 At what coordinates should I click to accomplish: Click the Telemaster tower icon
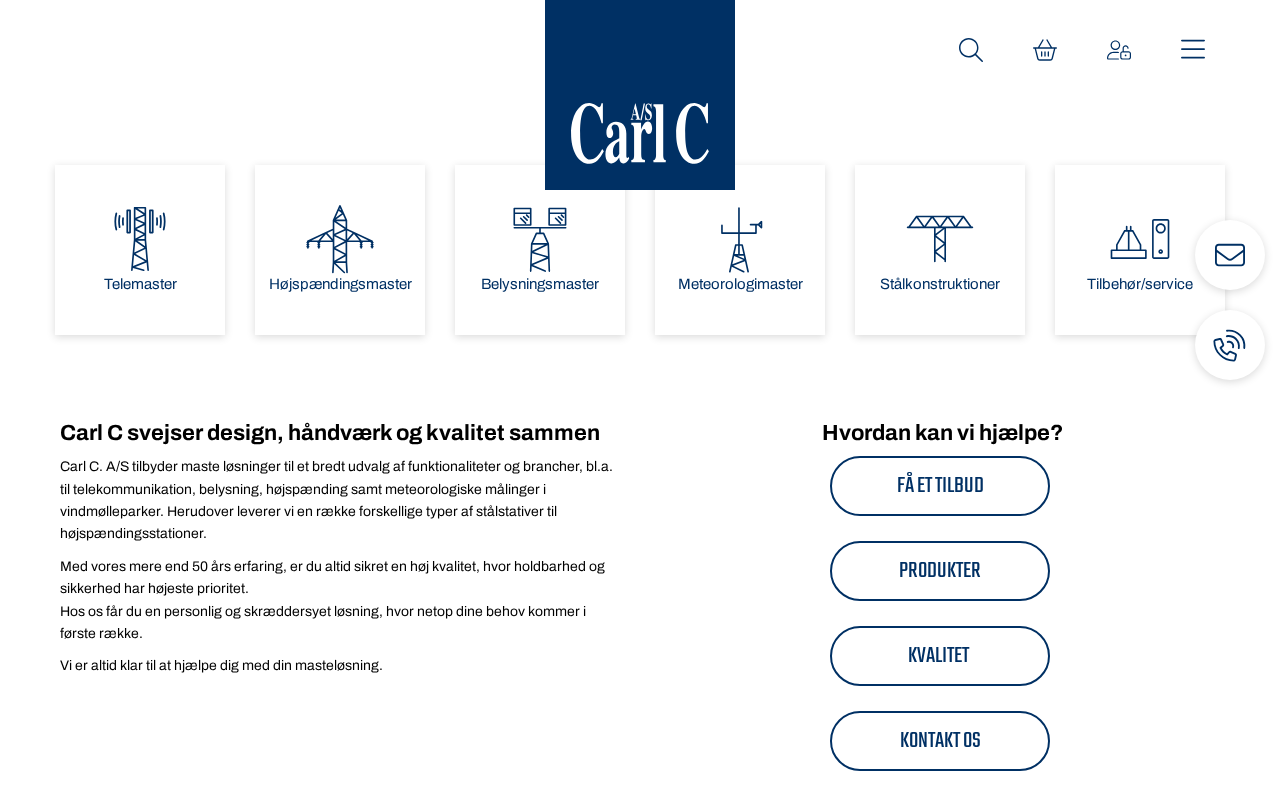[x=140, y=239]
